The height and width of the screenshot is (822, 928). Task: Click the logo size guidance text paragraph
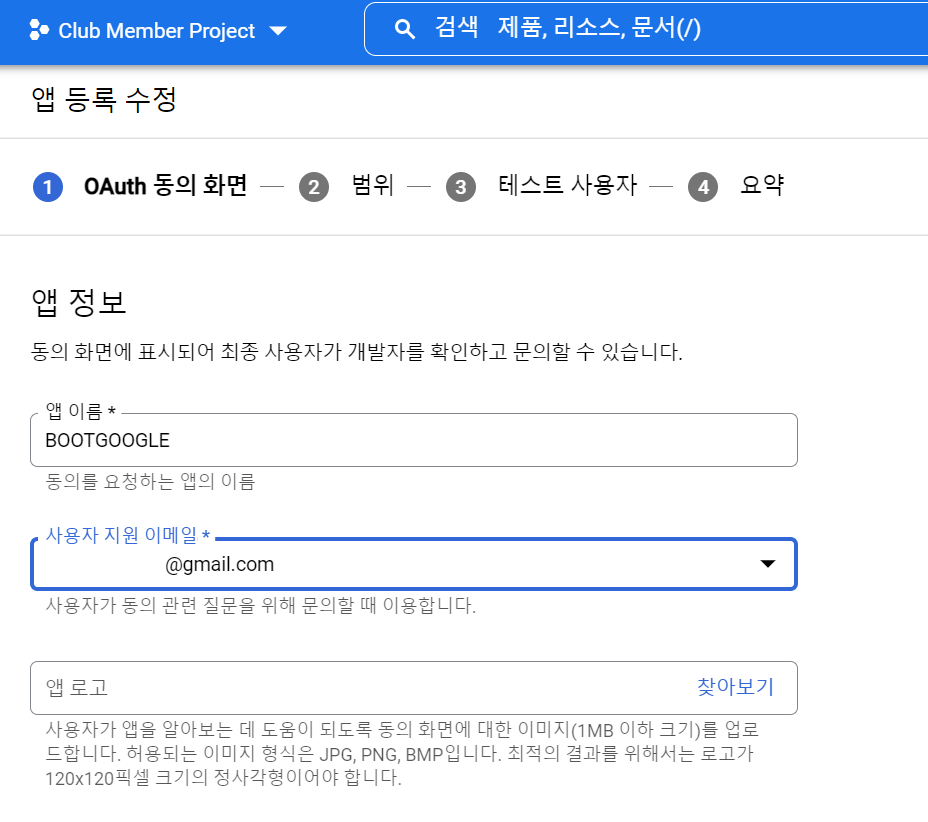tap(402, 753)
